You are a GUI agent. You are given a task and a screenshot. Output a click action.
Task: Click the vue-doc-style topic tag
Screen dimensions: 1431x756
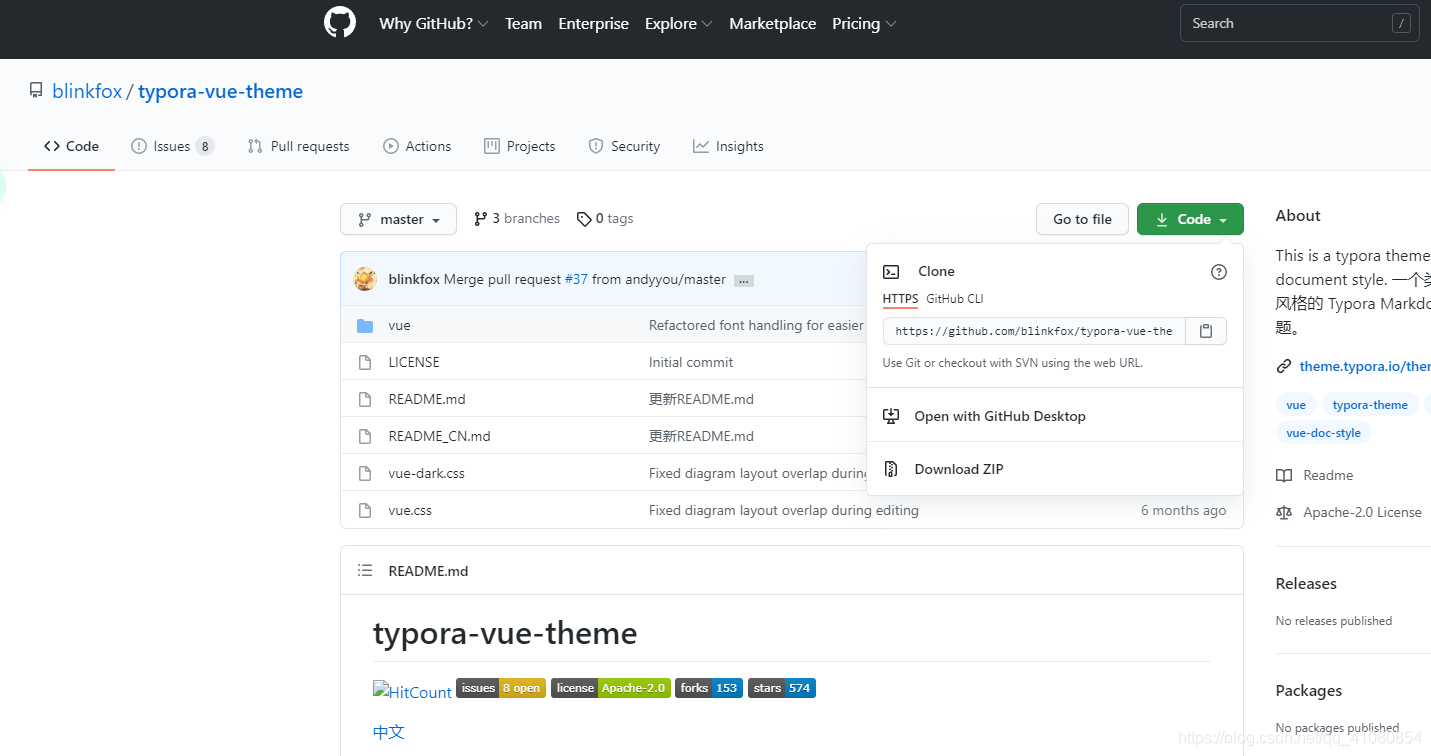tap(1323, 433)
